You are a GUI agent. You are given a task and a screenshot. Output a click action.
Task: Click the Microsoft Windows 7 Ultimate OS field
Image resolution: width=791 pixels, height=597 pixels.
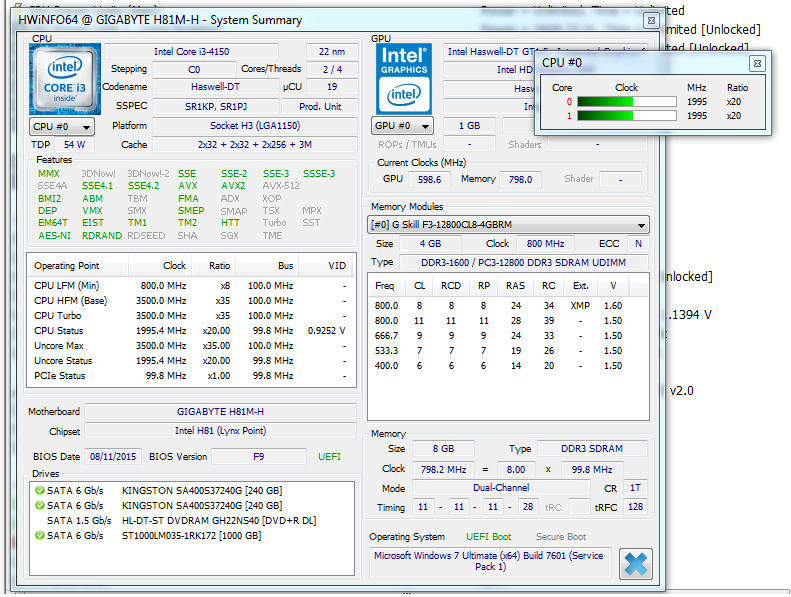click(490, 561)
